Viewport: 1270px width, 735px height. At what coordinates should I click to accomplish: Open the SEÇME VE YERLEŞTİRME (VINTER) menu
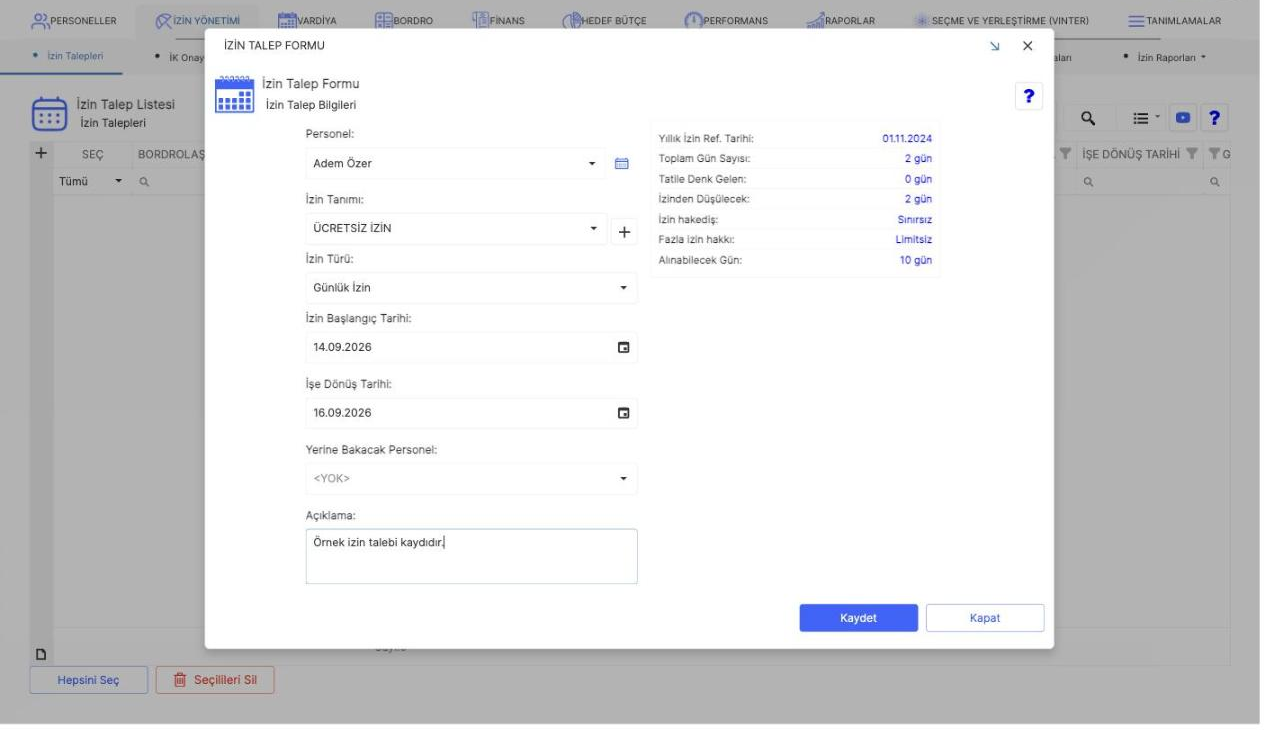point(1003,20)
